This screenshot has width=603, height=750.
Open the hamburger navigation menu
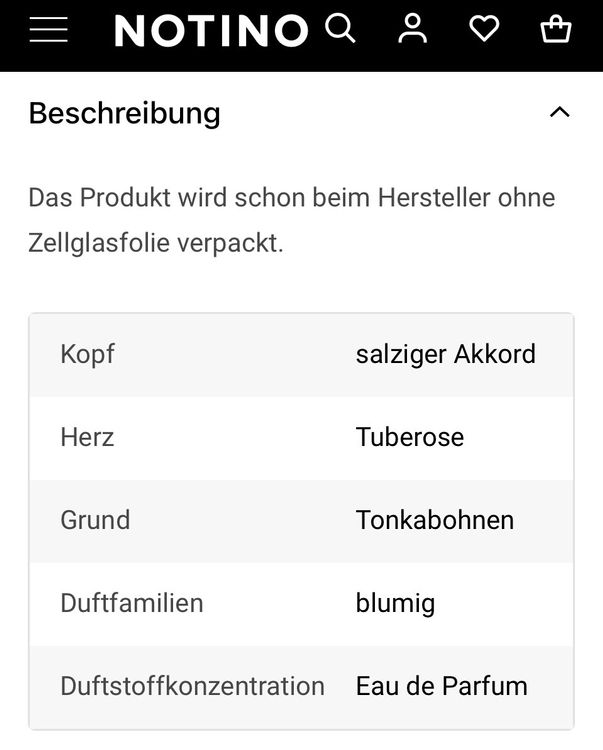pos(48,30)
